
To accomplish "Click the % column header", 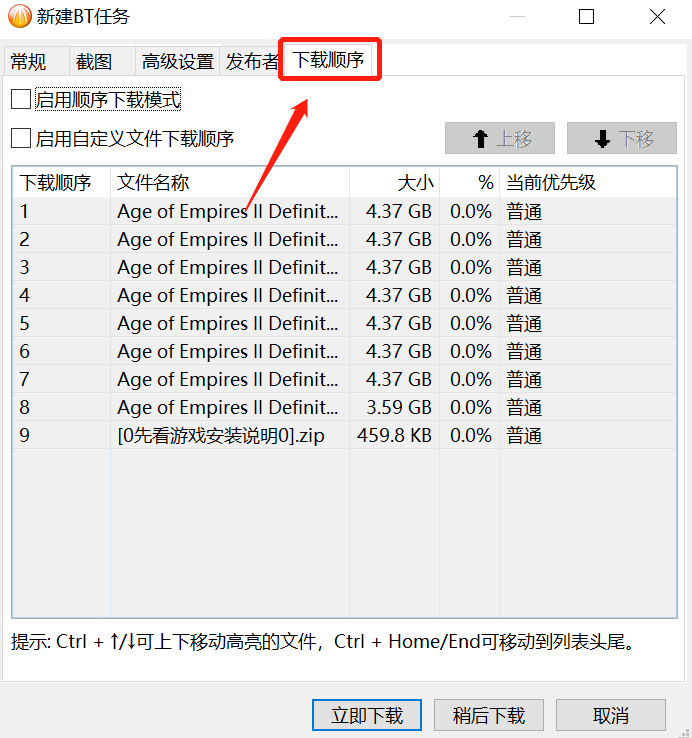I will [x=469, y=182].
